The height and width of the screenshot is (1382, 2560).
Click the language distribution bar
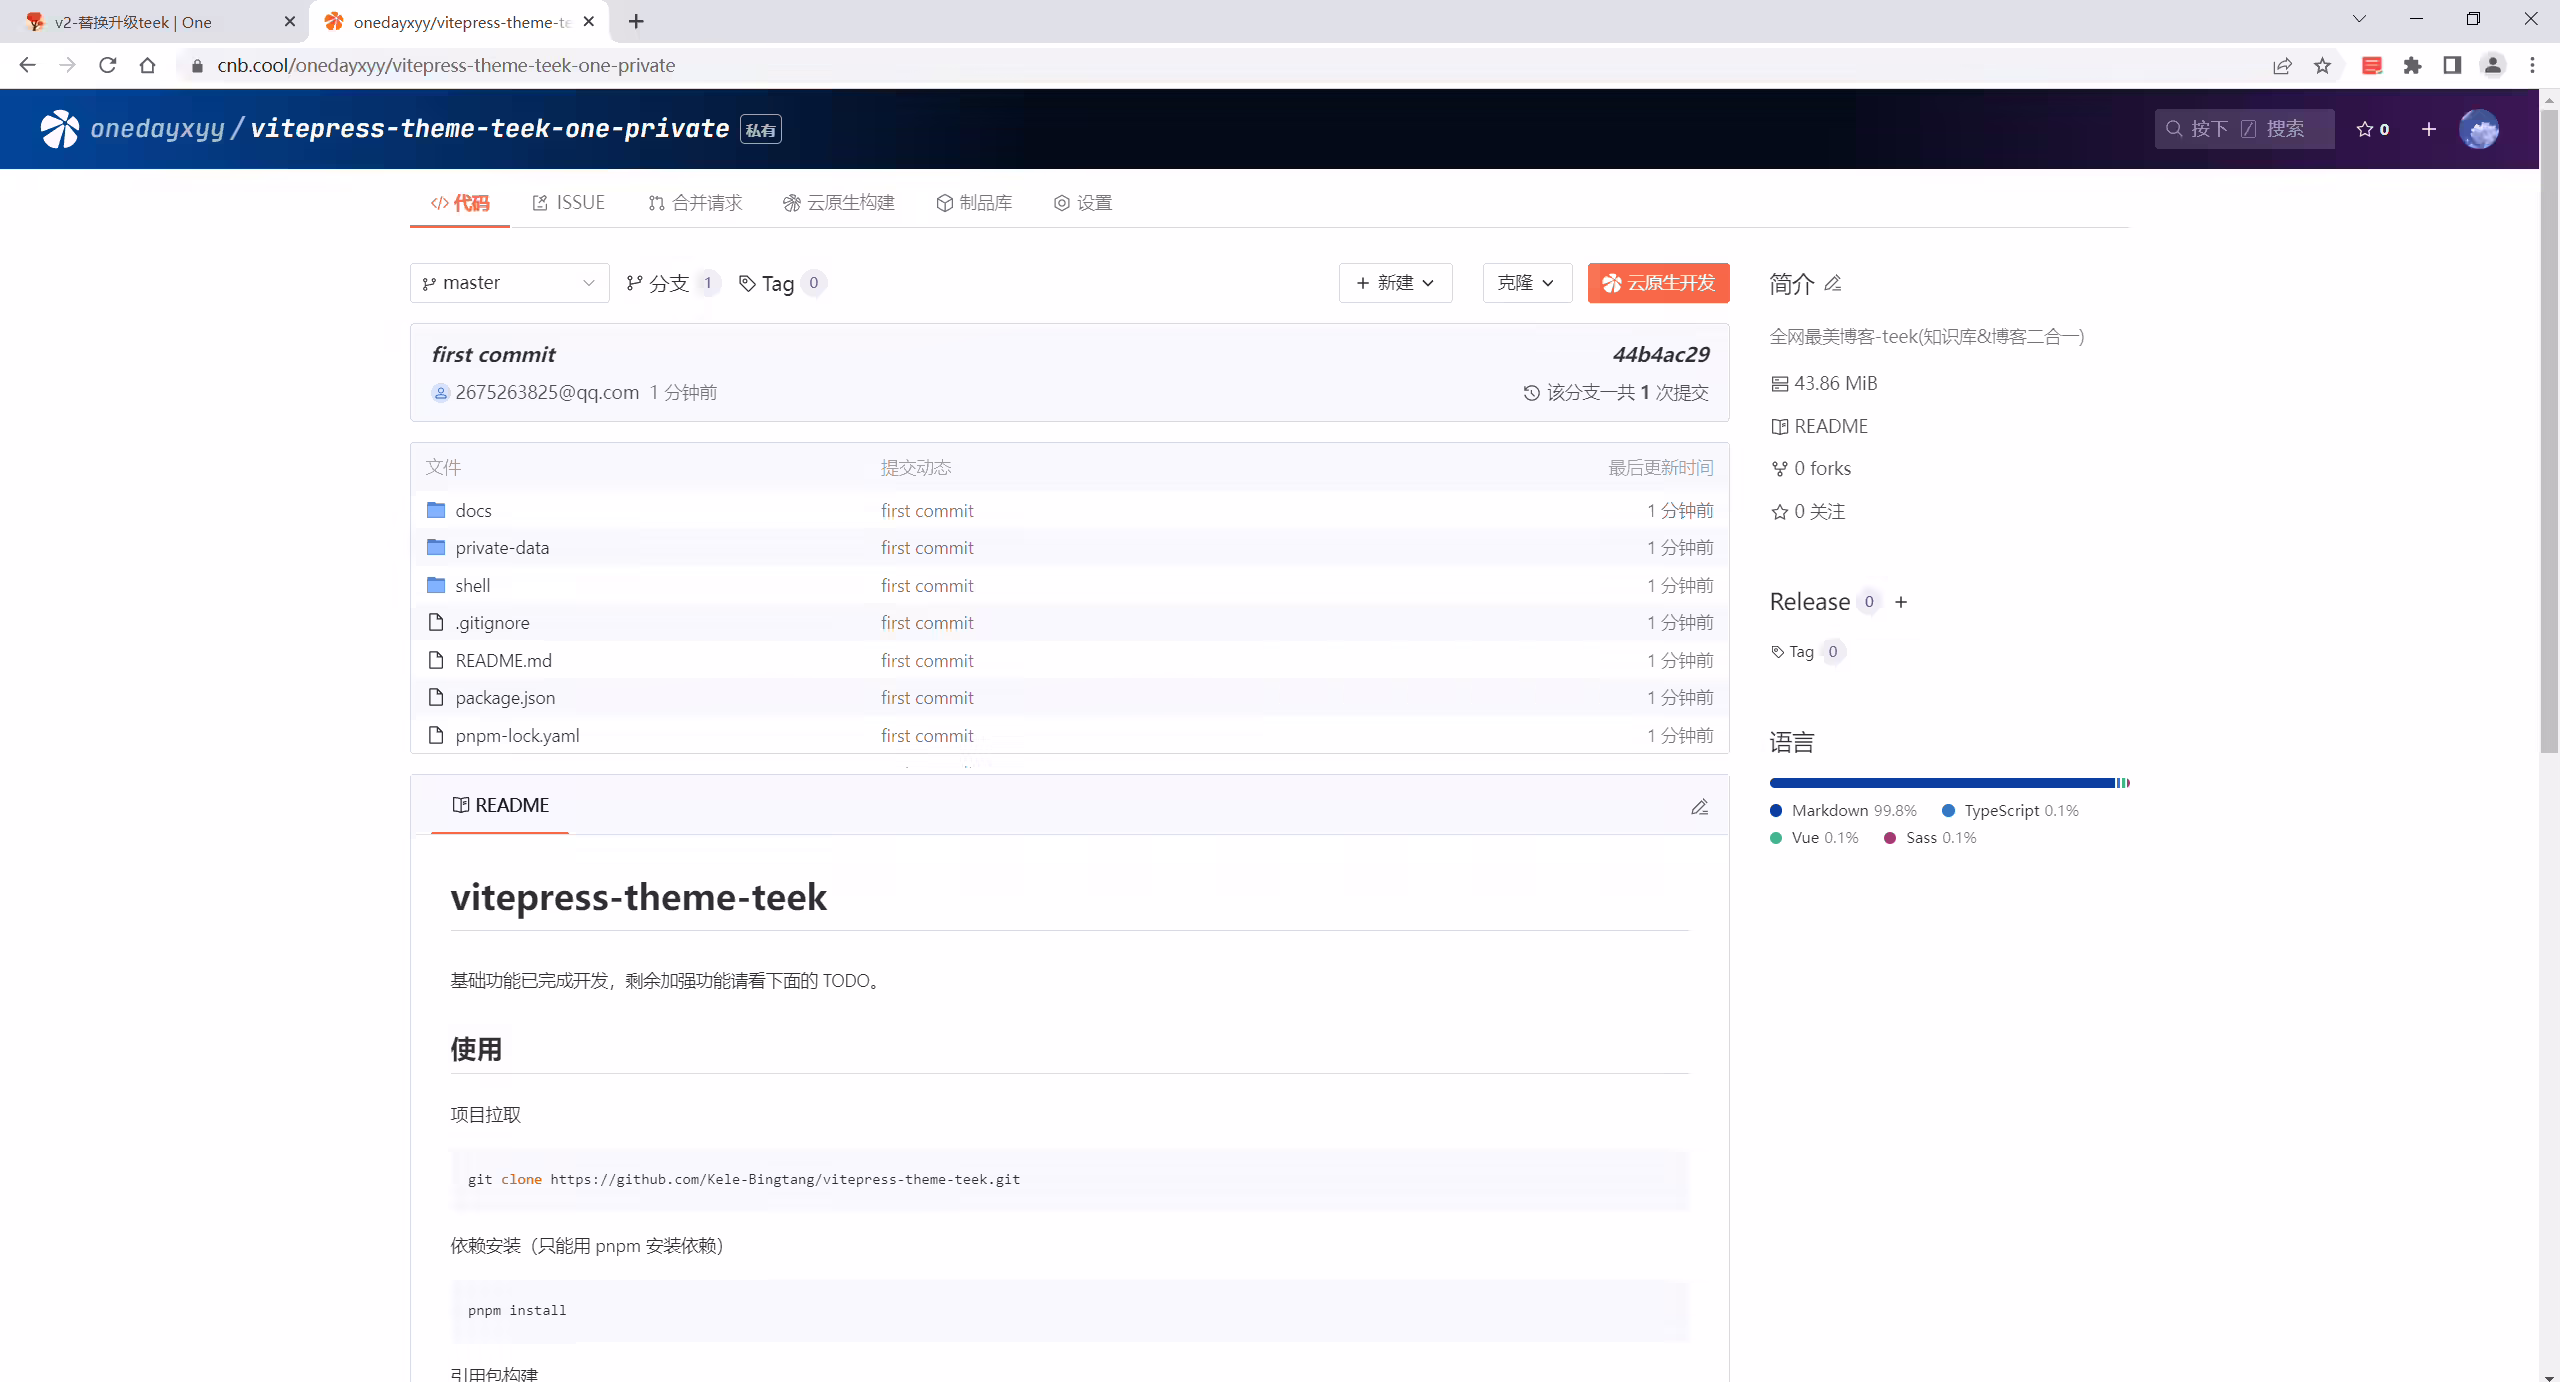pos(1949,783)
